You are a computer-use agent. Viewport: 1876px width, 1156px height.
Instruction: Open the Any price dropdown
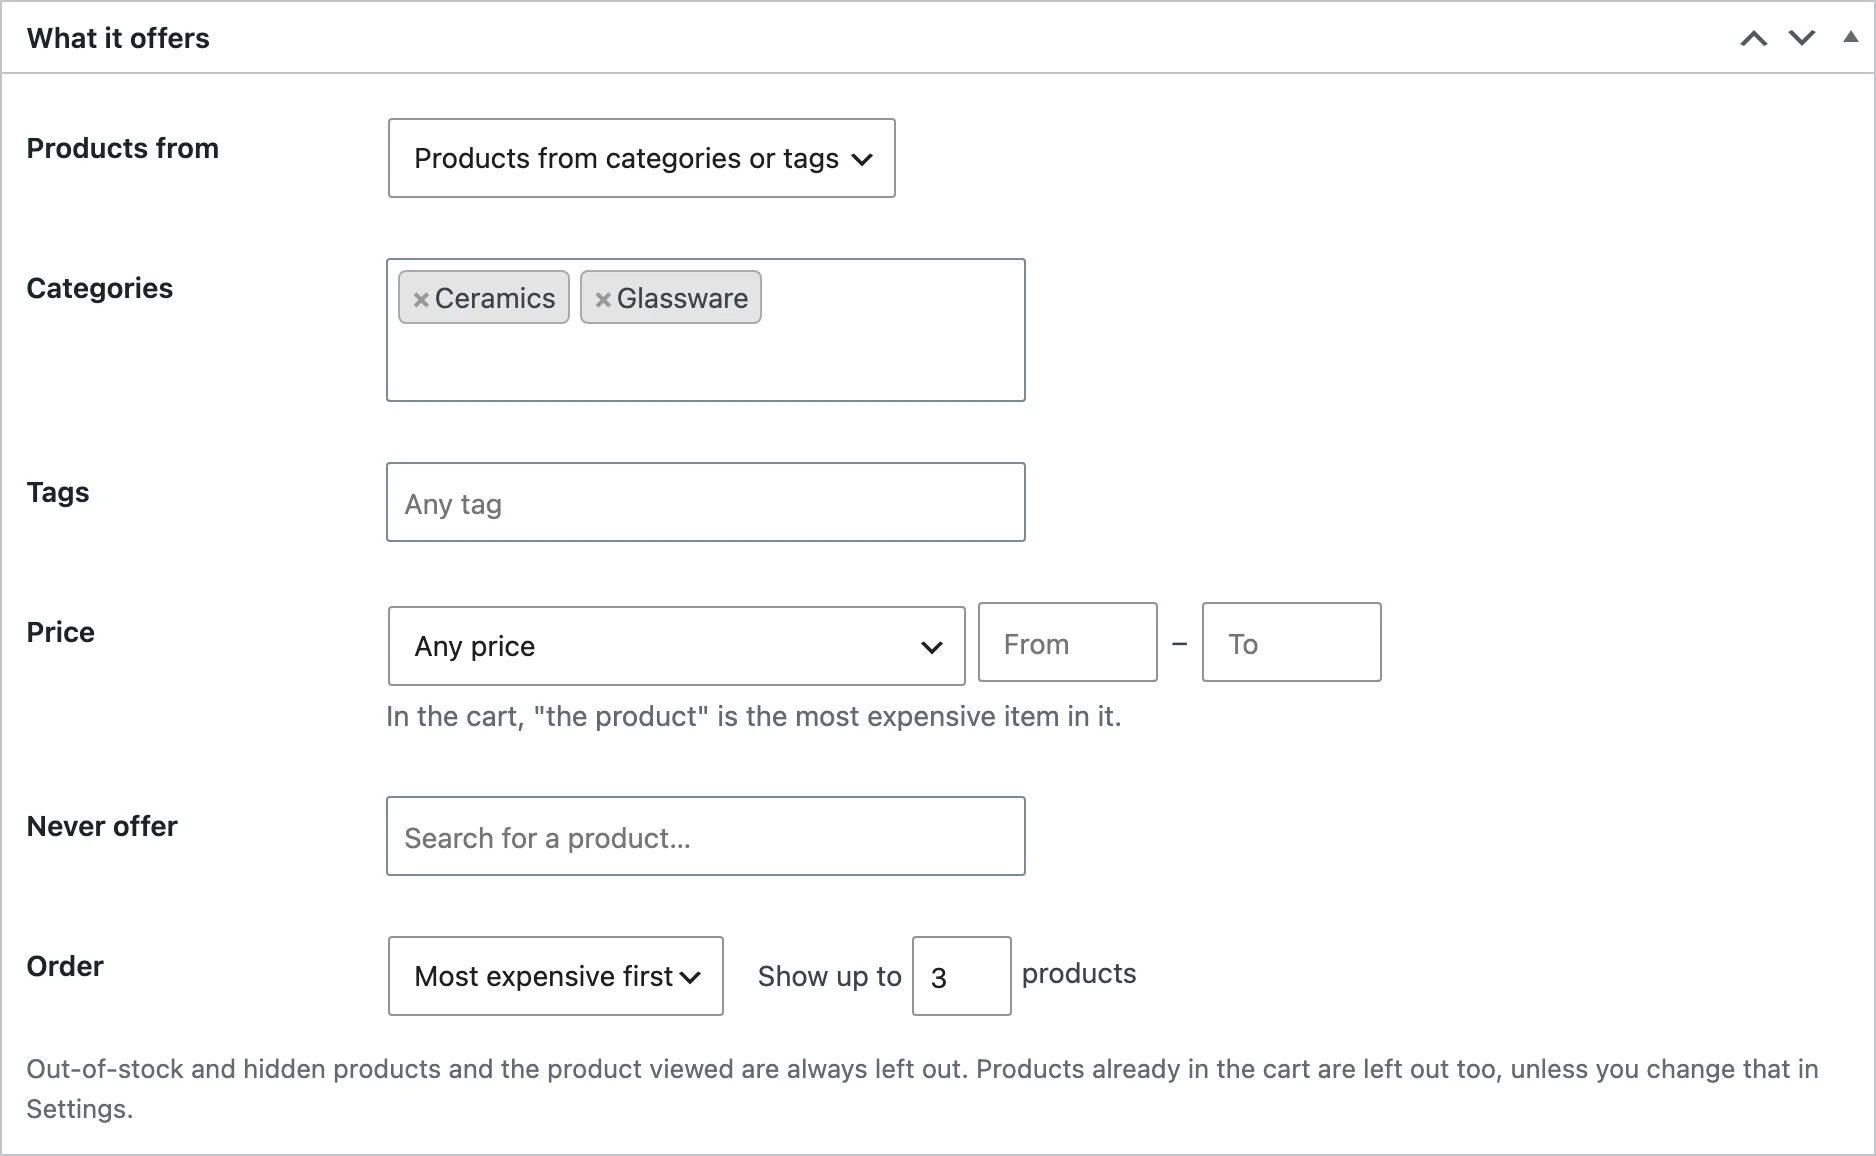[x=677, y=646]
